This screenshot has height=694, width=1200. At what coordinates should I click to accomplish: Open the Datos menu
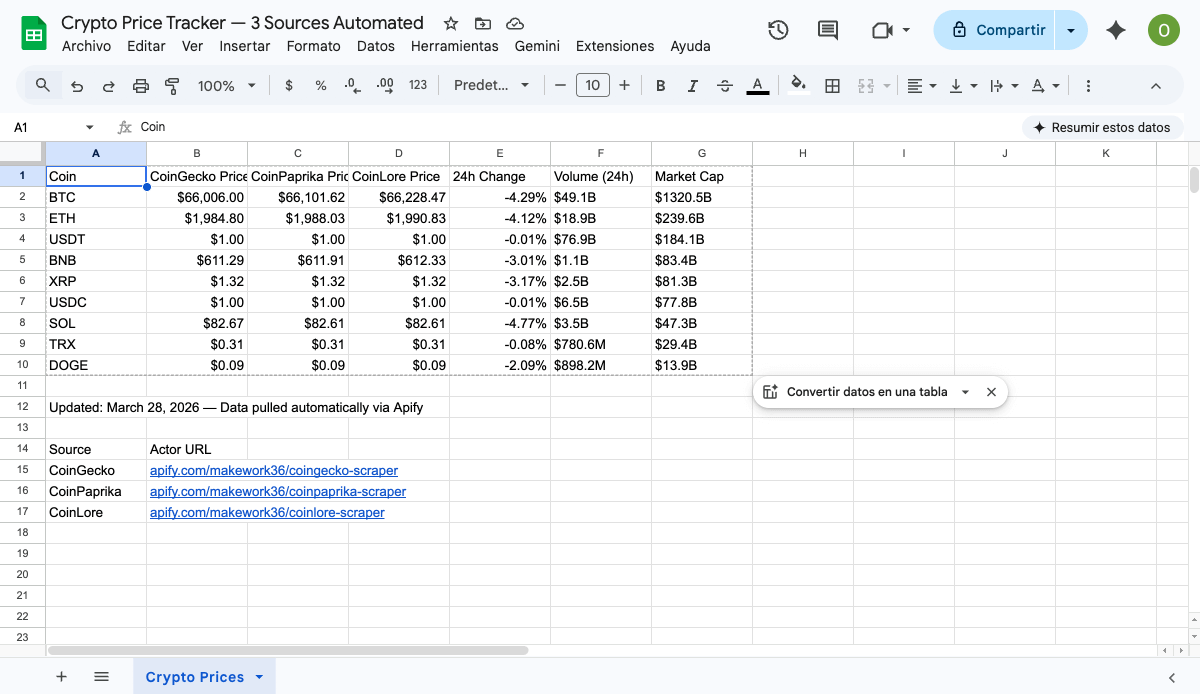pos(375,46)
